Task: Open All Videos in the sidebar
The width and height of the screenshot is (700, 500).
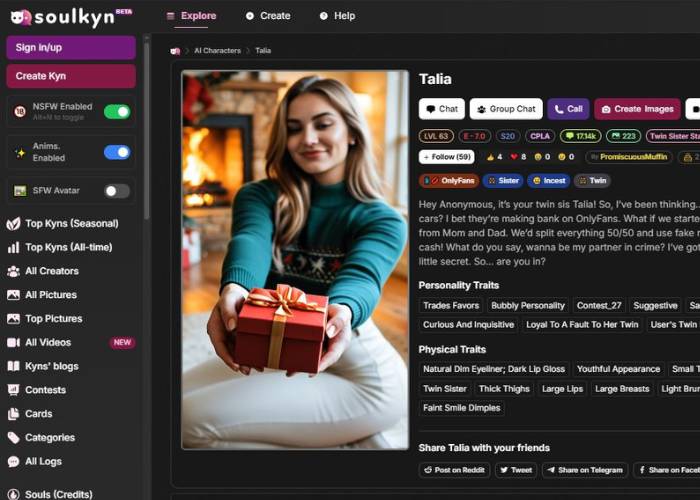Action: point(47,342)
